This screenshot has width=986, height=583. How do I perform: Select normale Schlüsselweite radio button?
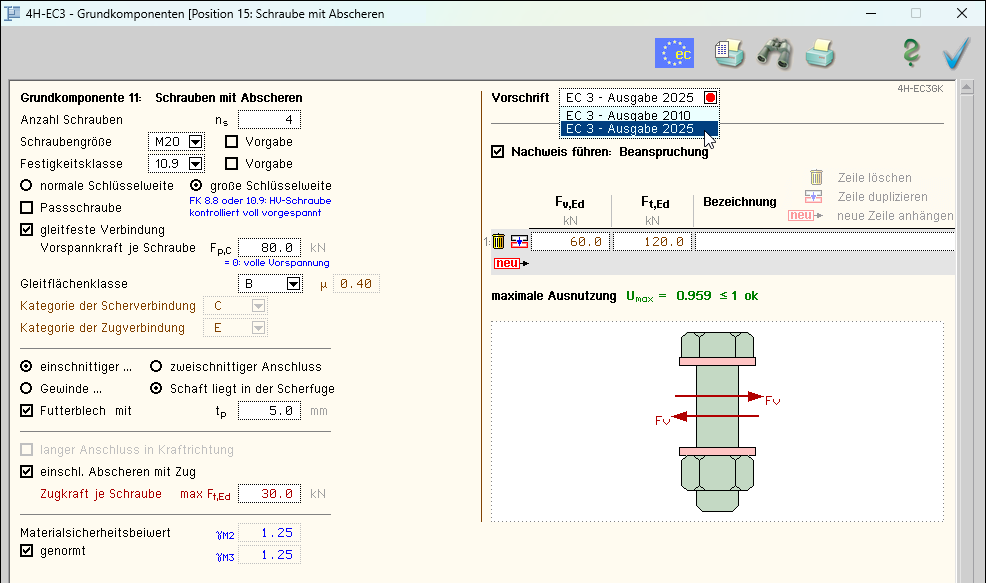click(26, 186)
